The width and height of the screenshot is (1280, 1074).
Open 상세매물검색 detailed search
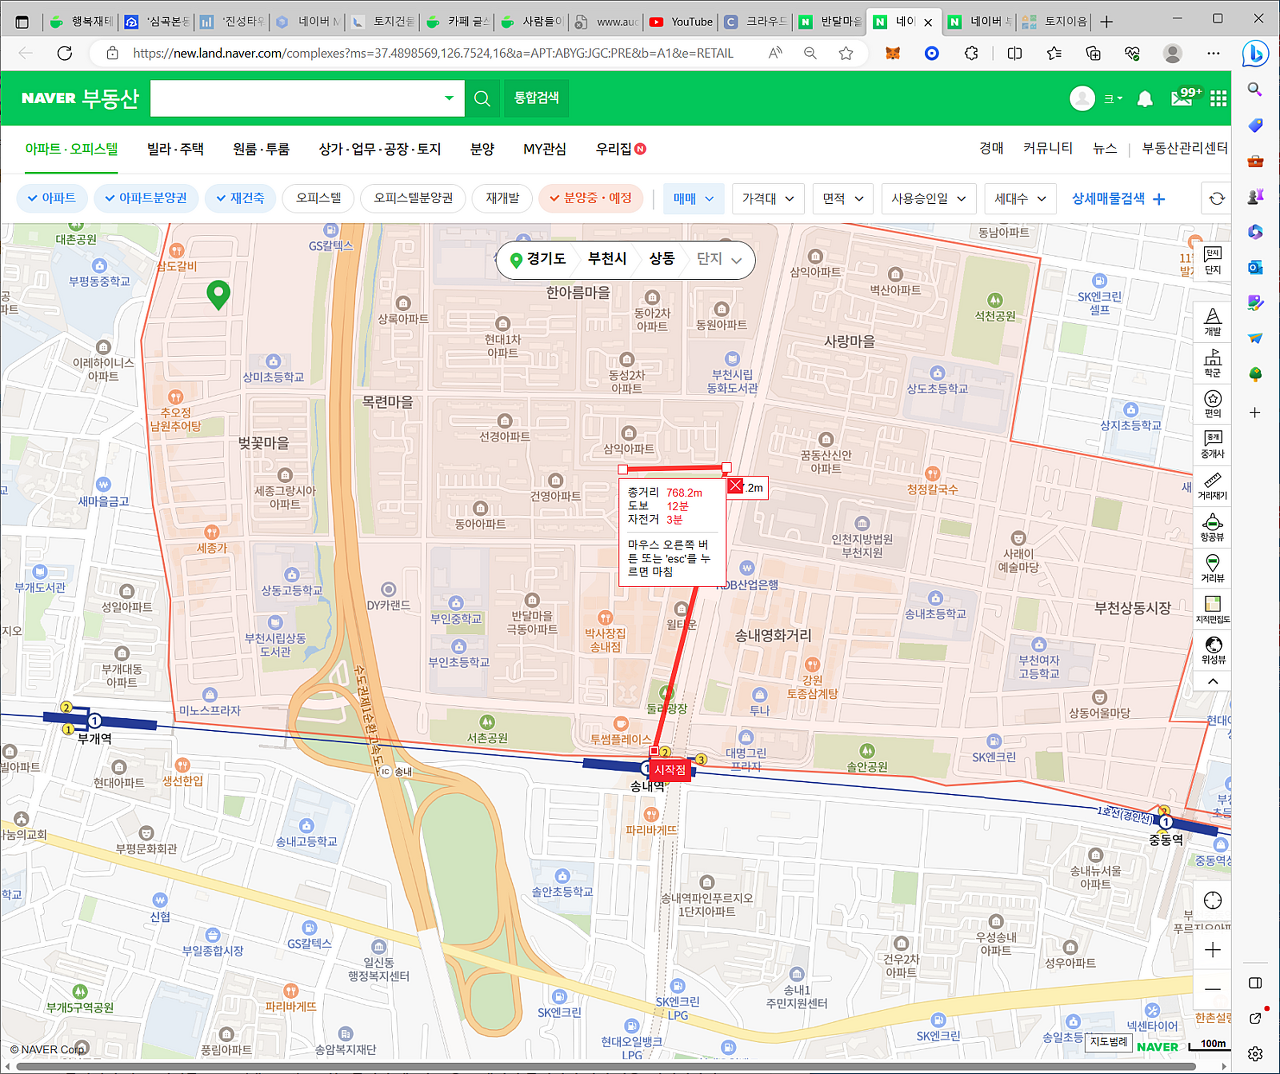[x=1118, y=199]
